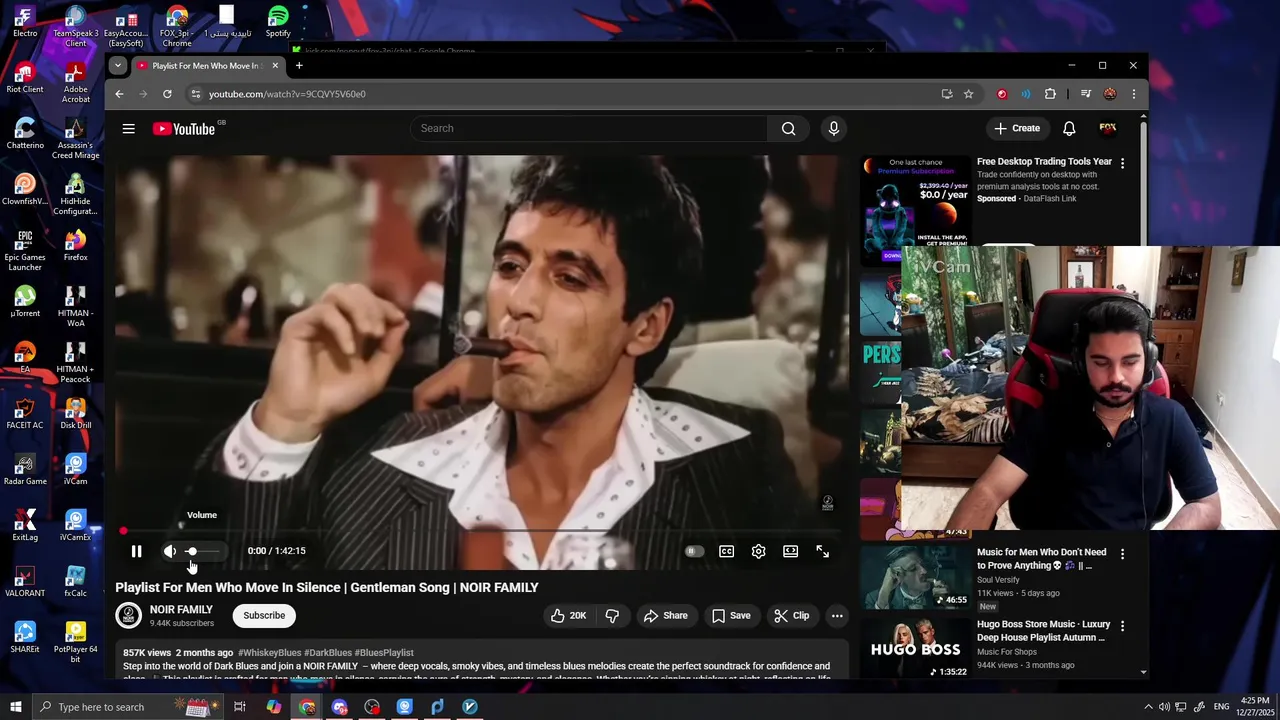
Task: Open Disk Drill desktop icon
Action: [x=75, y=413]
